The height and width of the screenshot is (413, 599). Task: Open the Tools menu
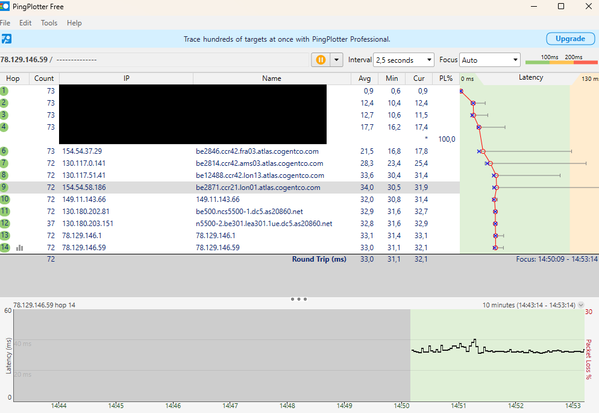point(49,23)
